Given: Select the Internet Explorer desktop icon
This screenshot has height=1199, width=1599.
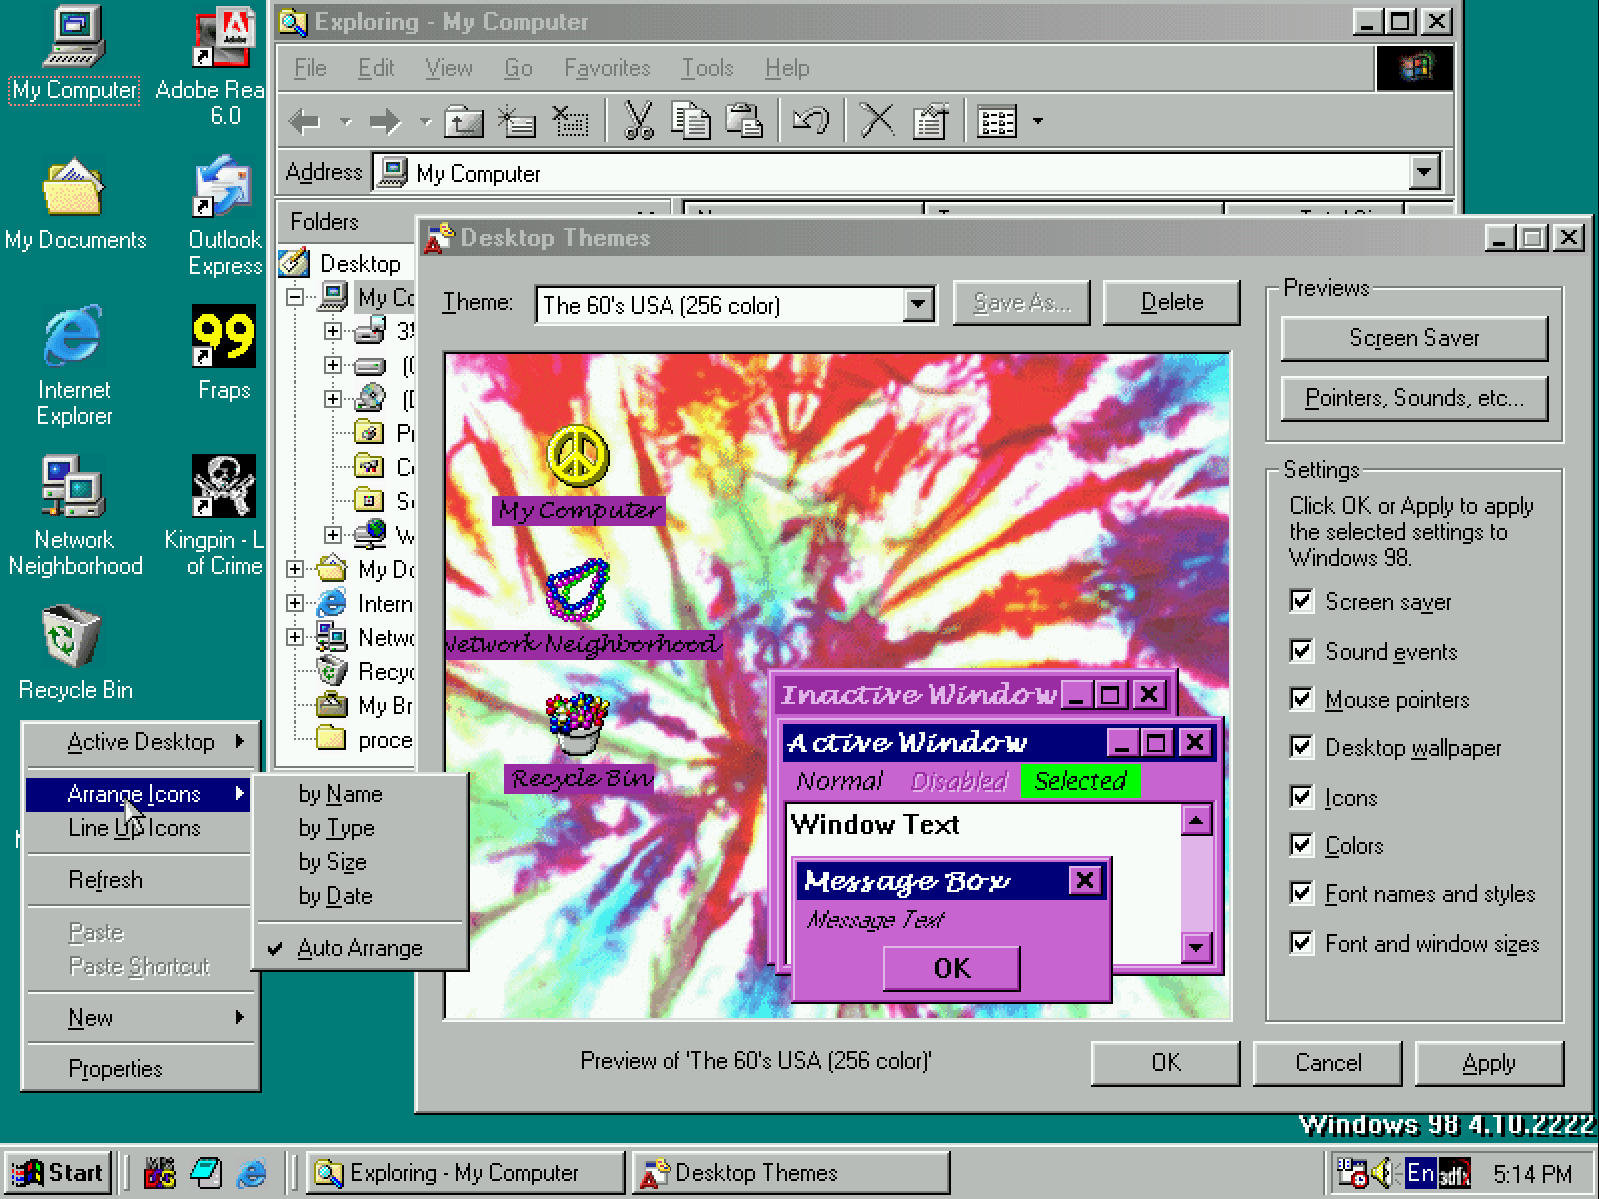Looking at the screenshot, I should (x=74, y=365).
